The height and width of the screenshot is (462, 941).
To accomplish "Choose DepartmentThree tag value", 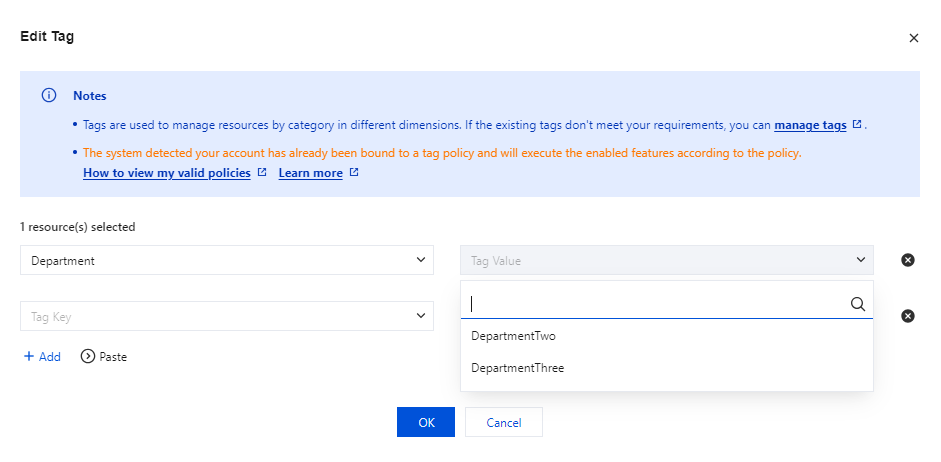I will [518, 368].
